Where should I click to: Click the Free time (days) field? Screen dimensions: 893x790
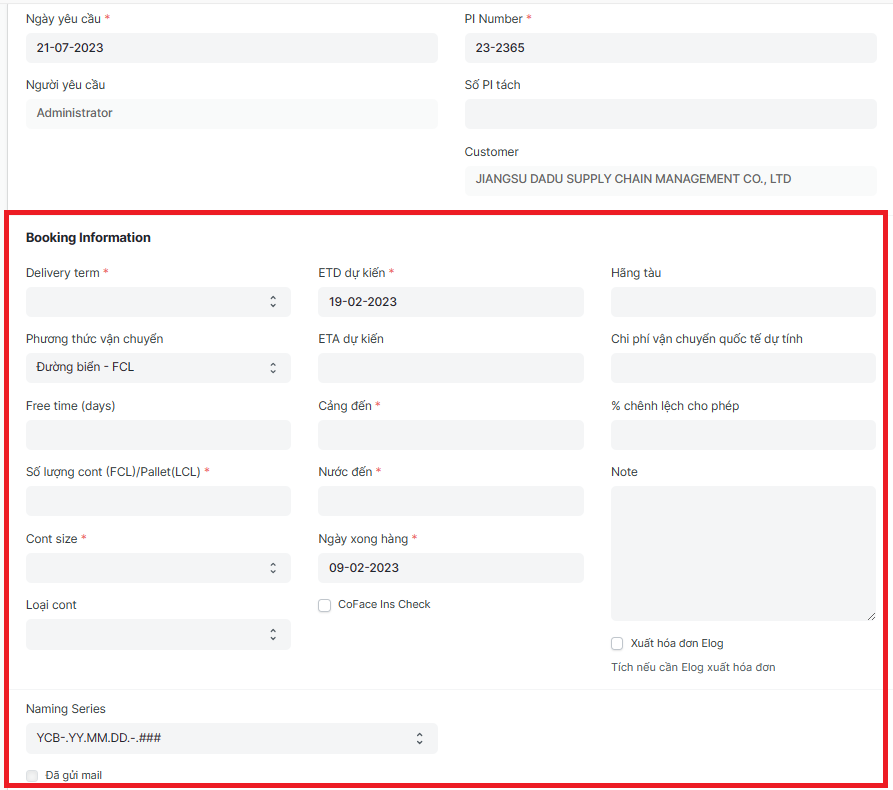coord(158,435)
